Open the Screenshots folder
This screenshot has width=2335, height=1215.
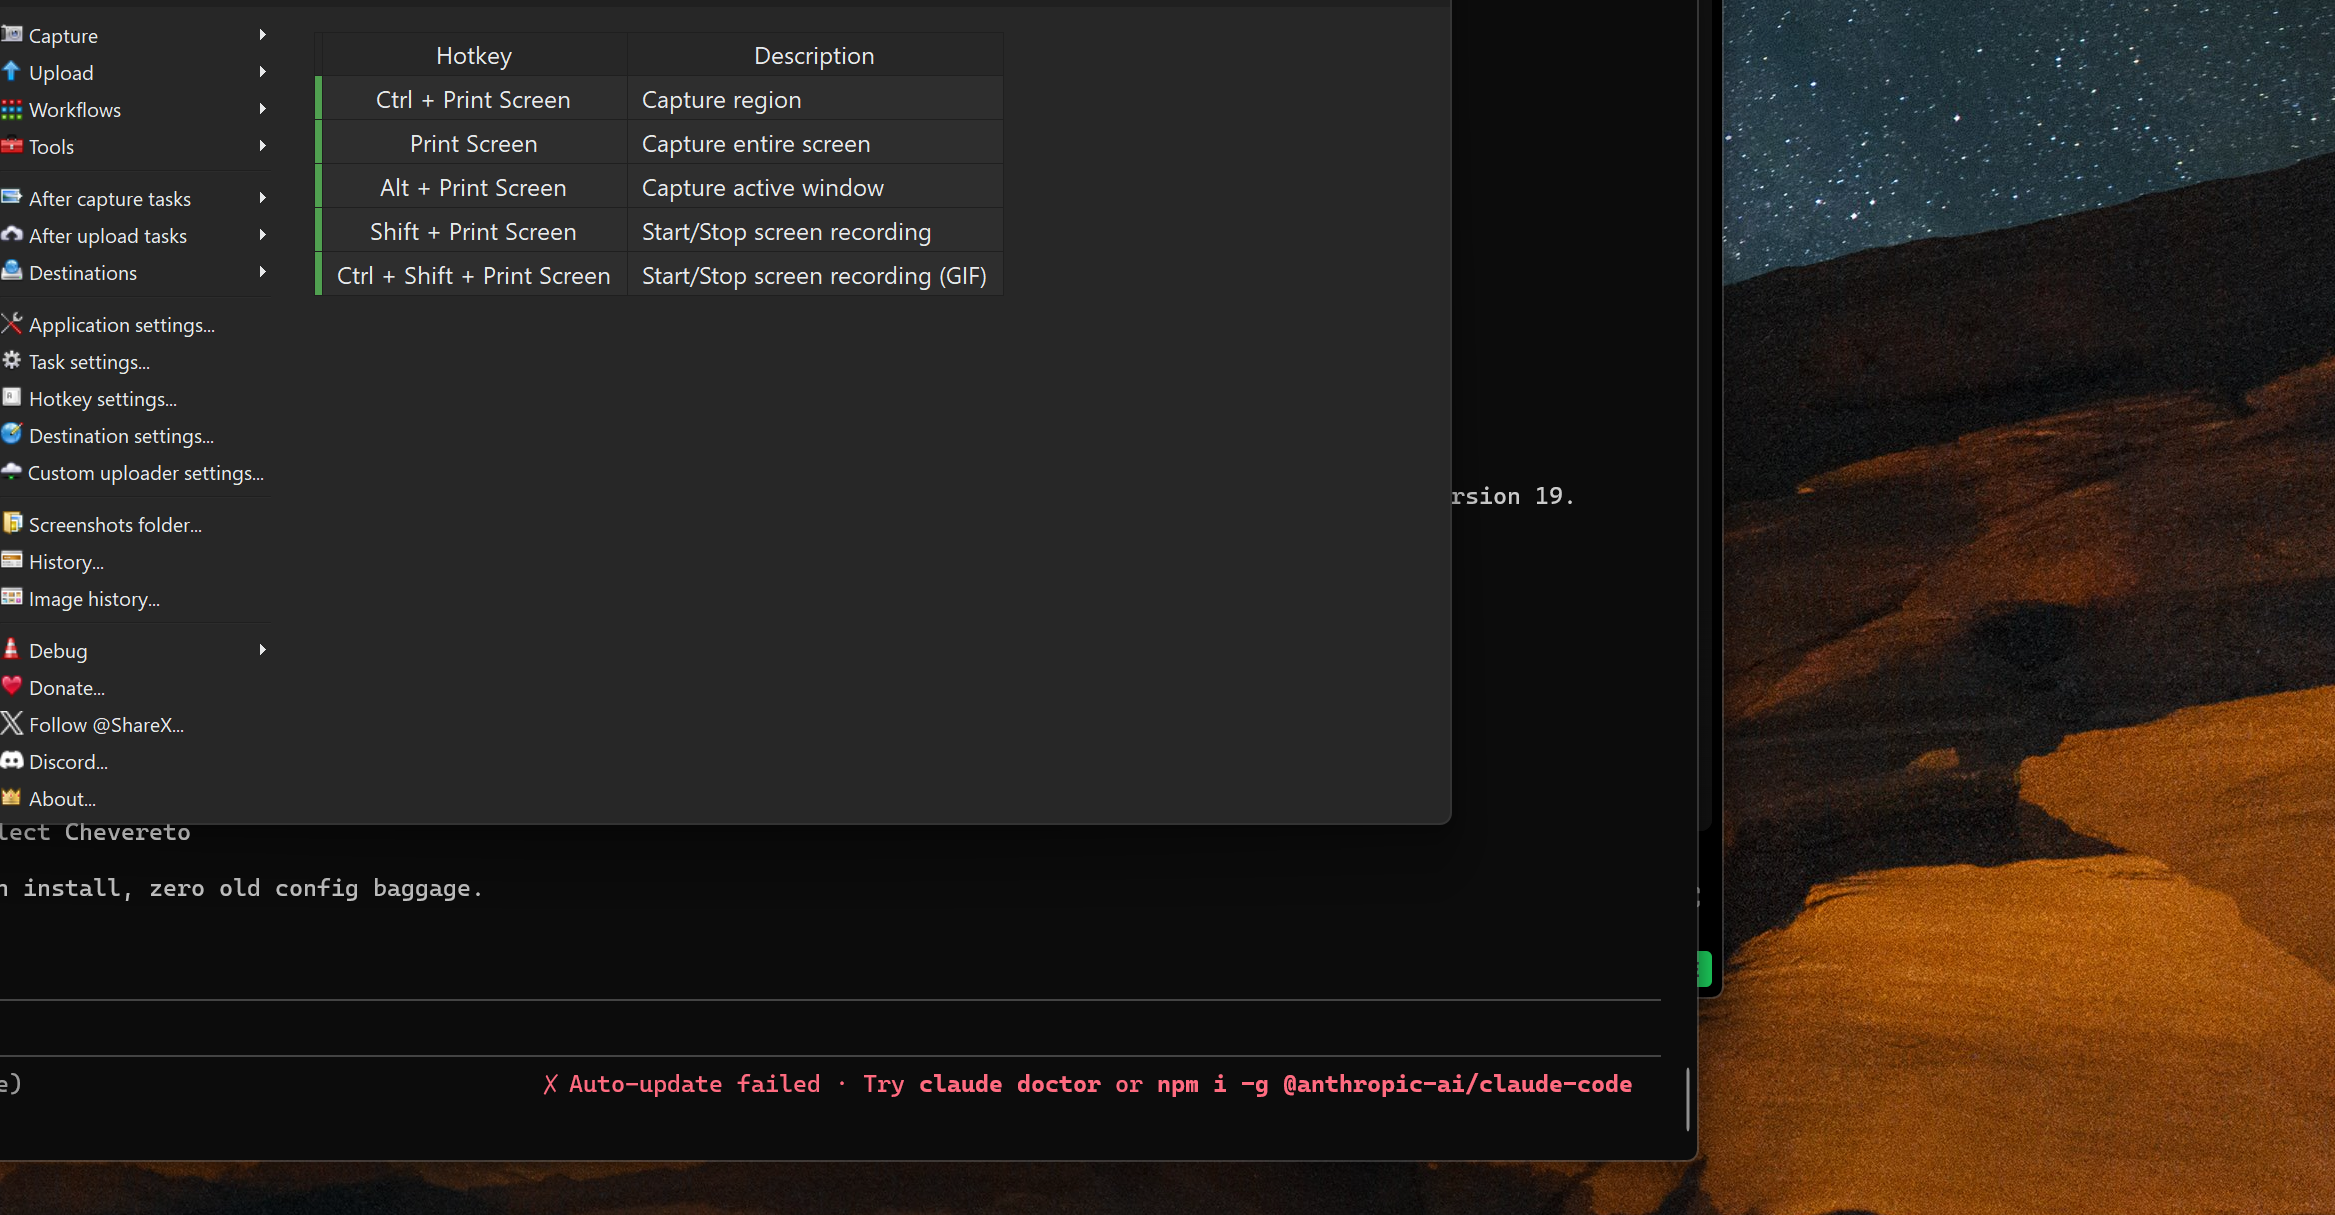coord(115,525)
